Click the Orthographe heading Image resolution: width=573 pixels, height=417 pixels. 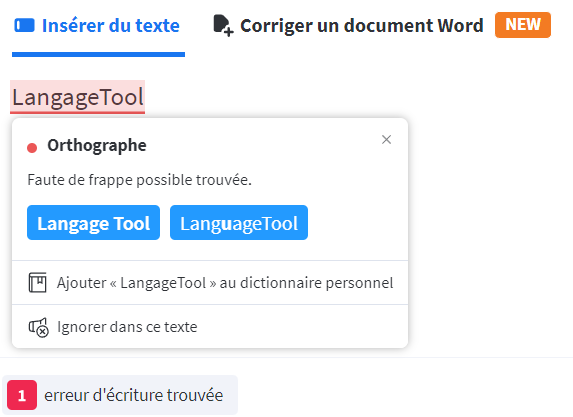[97, 145]
